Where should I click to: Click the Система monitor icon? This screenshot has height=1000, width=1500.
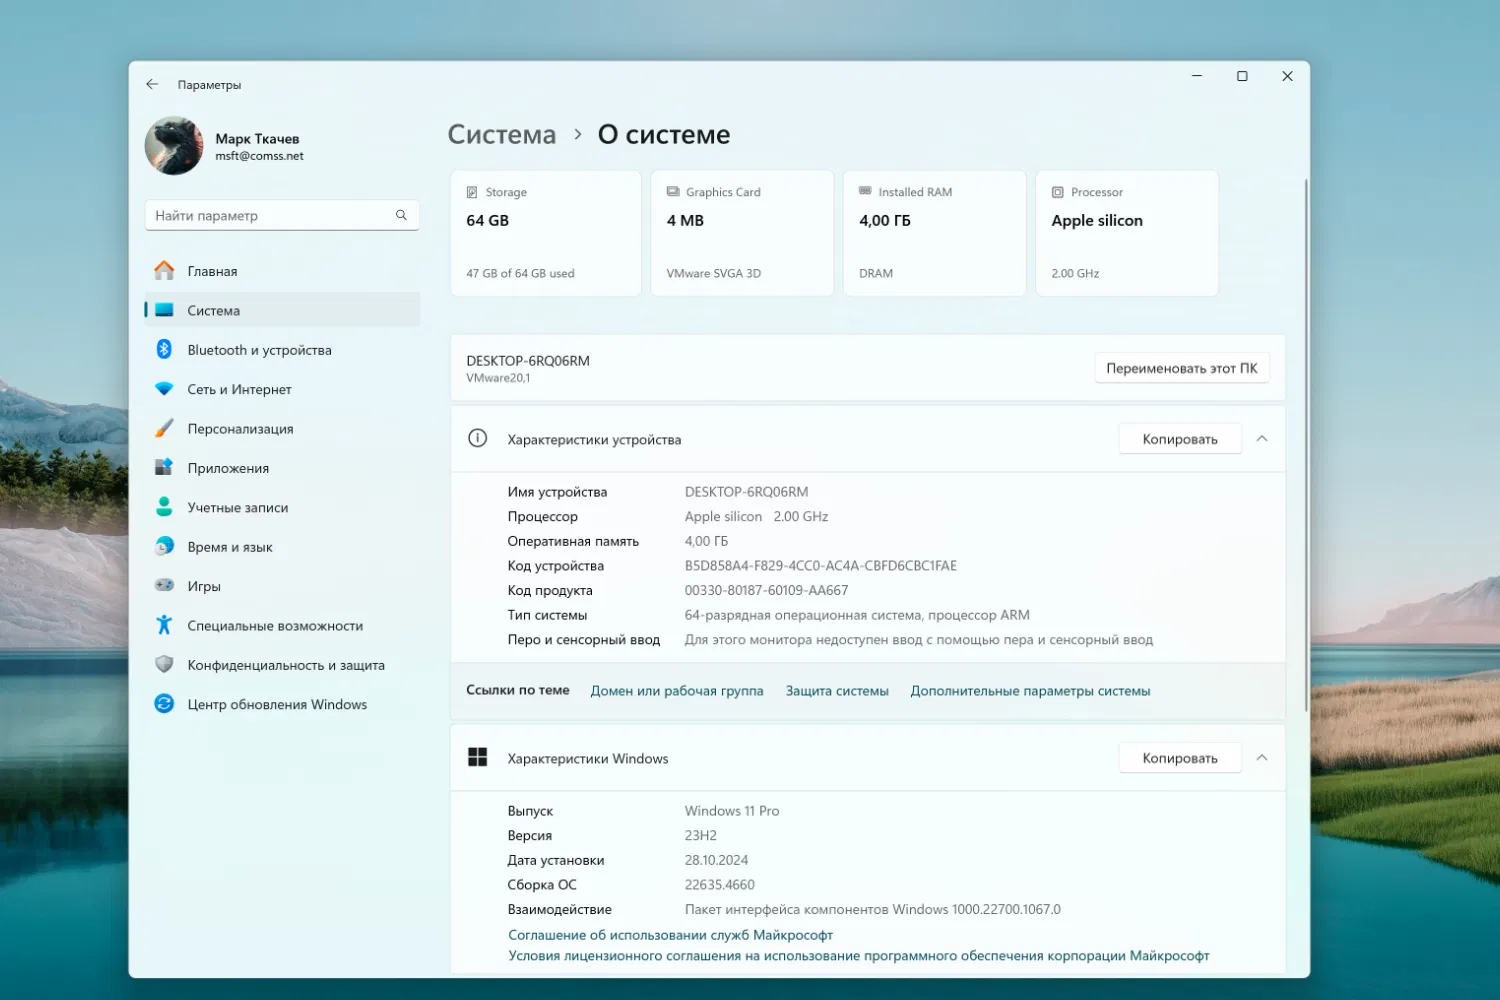(164, 310)
